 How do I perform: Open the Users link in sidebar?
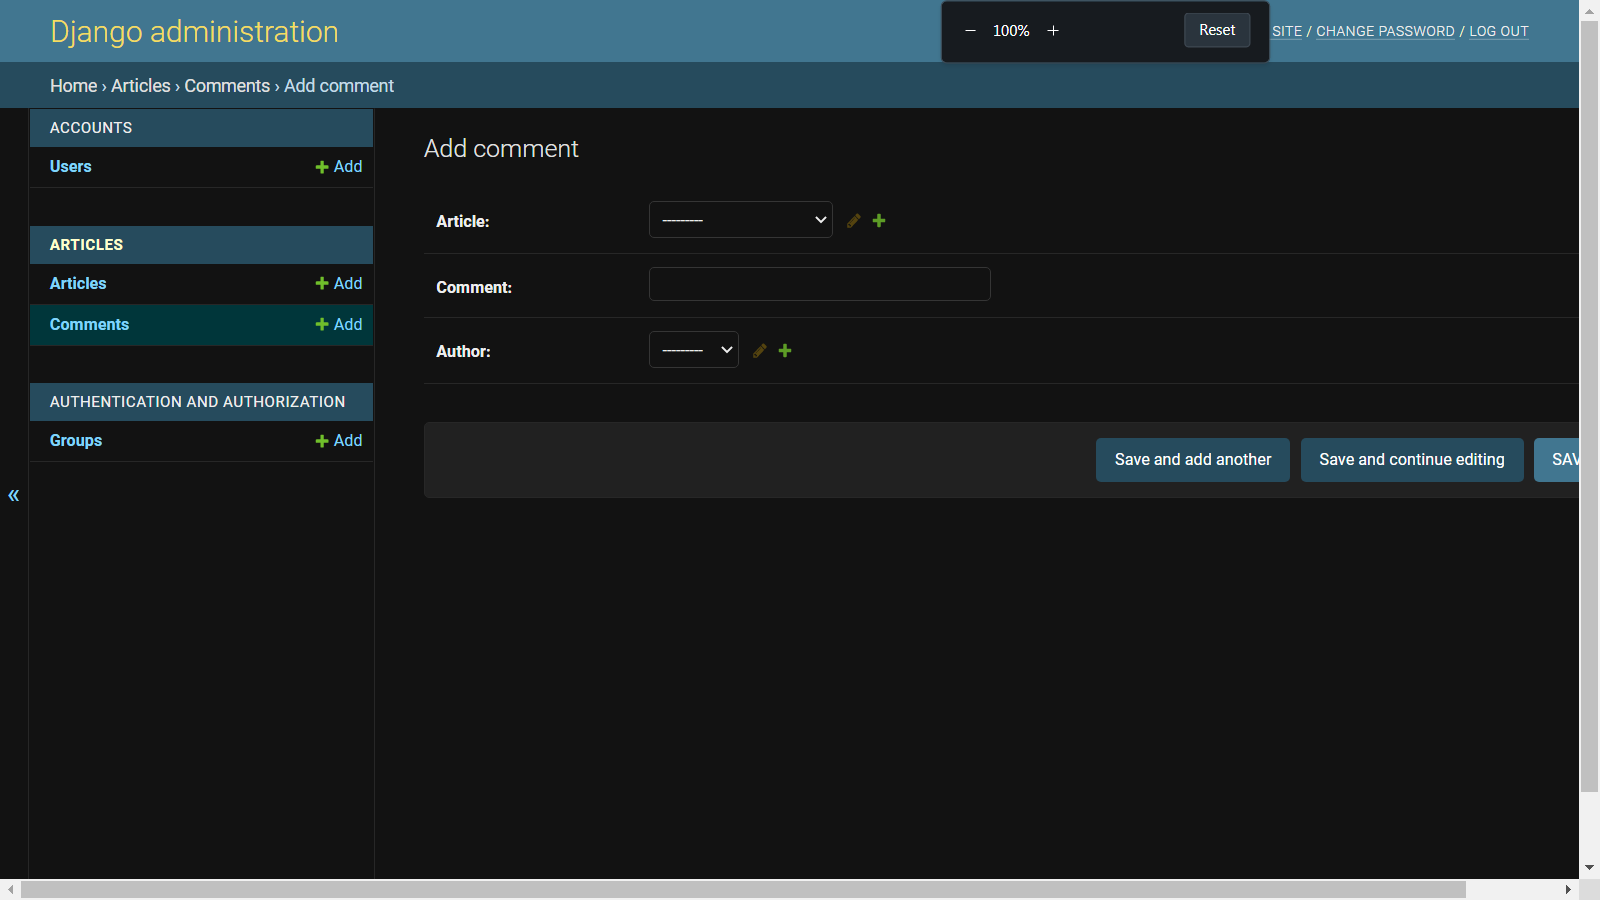click(71, 167)
